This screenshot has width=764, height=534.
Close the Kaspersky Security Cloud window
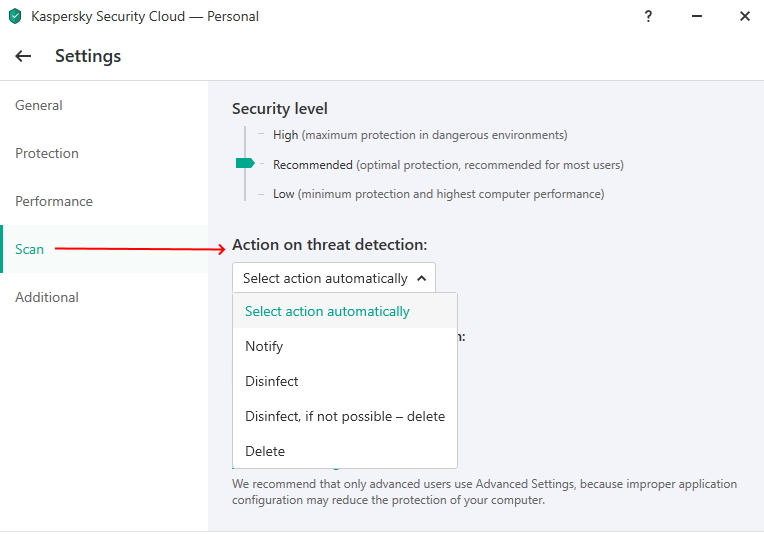[x=745, y=16]
